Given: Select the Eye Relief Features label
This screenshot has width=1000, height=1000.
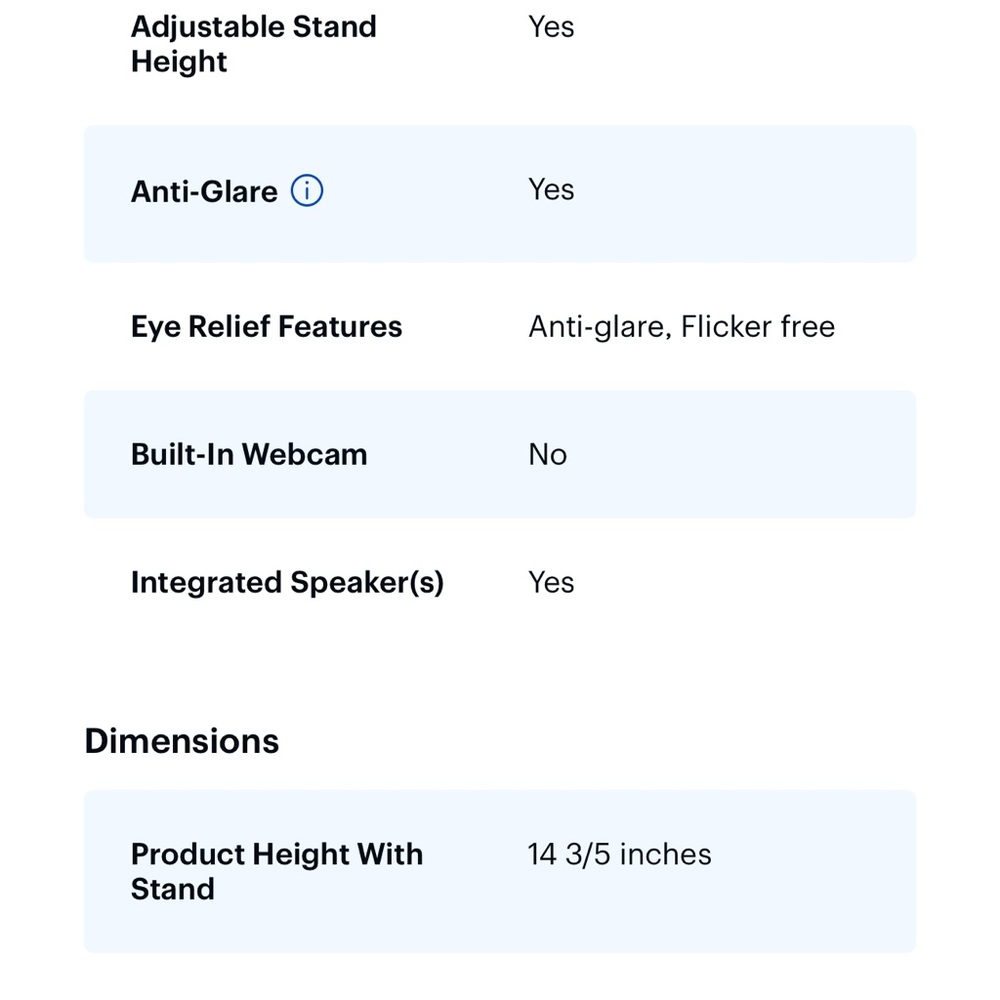Looking at the screenshot, I should [267, 327].
